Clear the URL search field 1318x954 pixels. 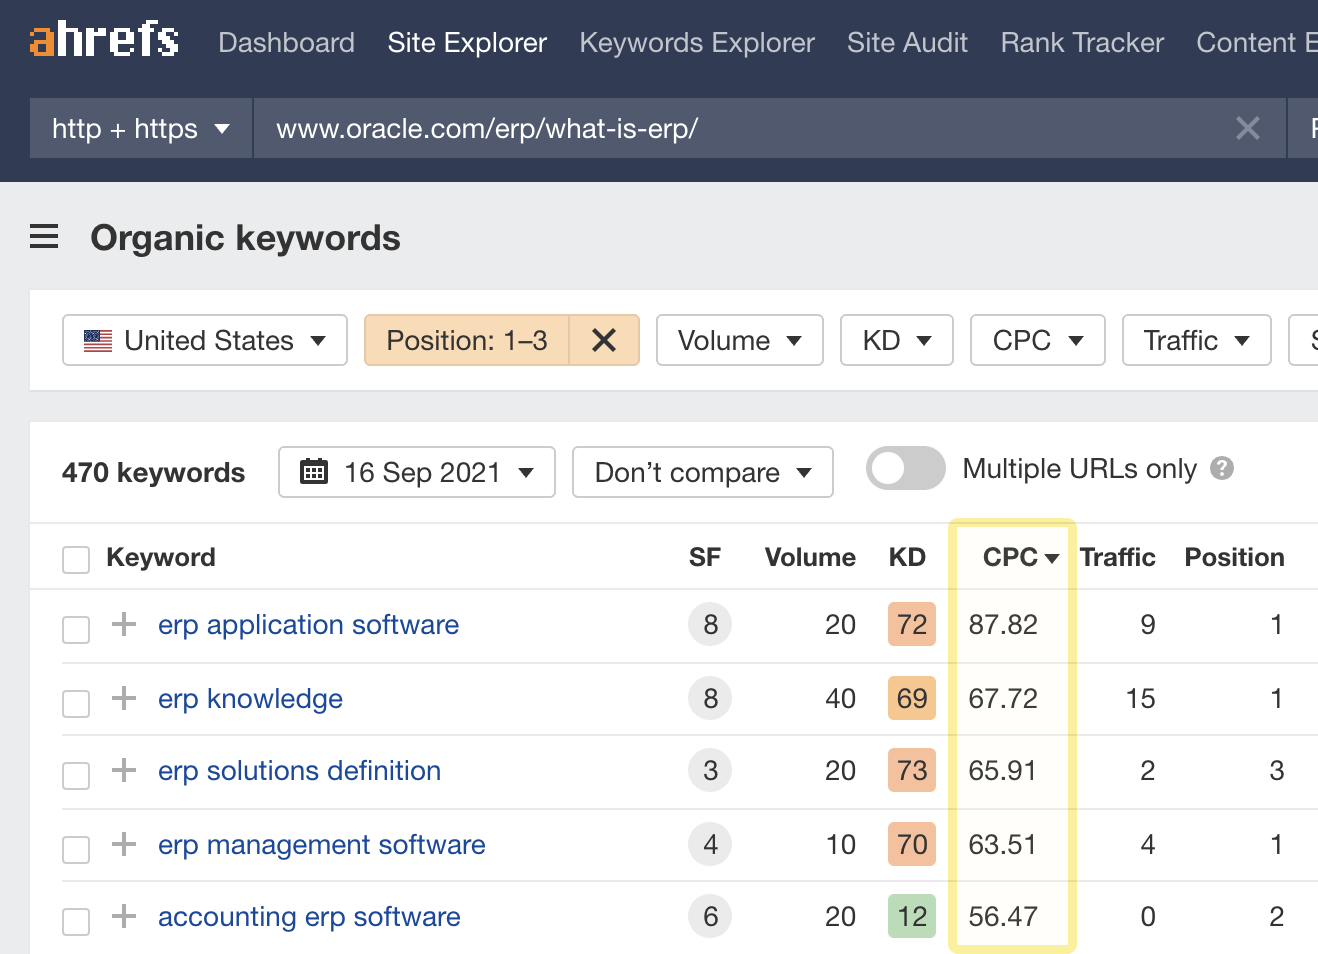[1247, 128]
